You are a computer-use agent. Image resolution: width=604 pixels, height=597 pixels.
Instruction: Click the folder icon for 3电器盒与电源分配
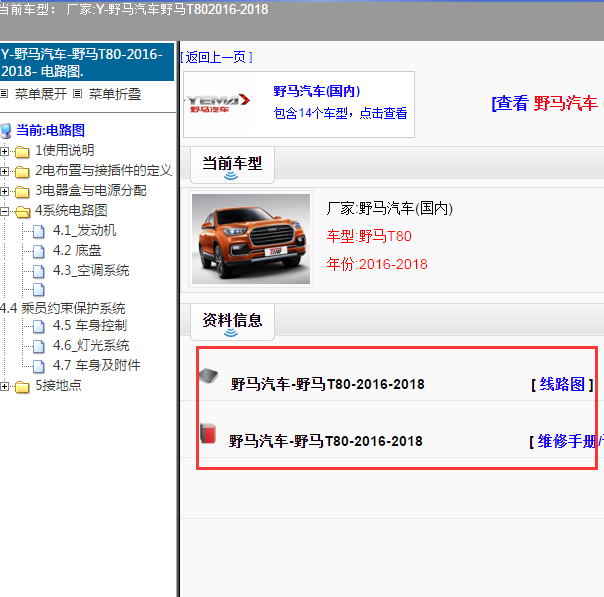click(22, 191)
